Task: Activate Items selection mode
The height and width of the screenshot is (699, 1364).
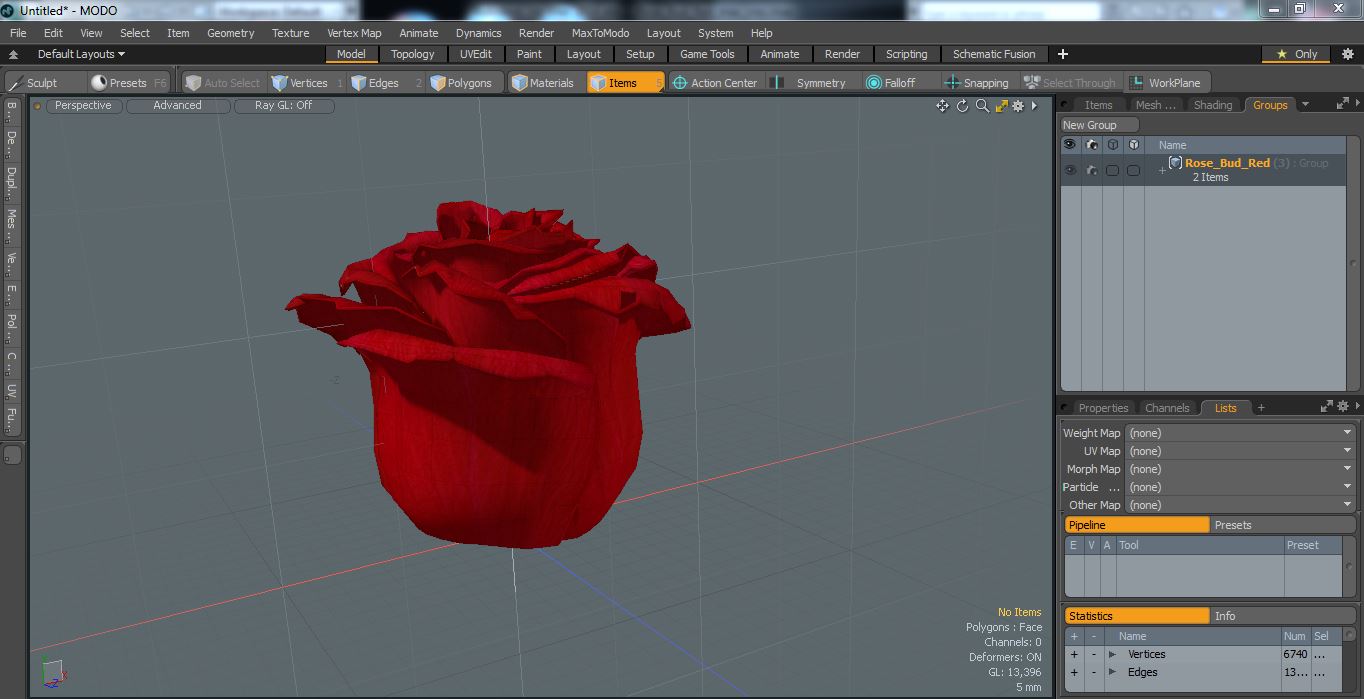Action: (625, 83)
